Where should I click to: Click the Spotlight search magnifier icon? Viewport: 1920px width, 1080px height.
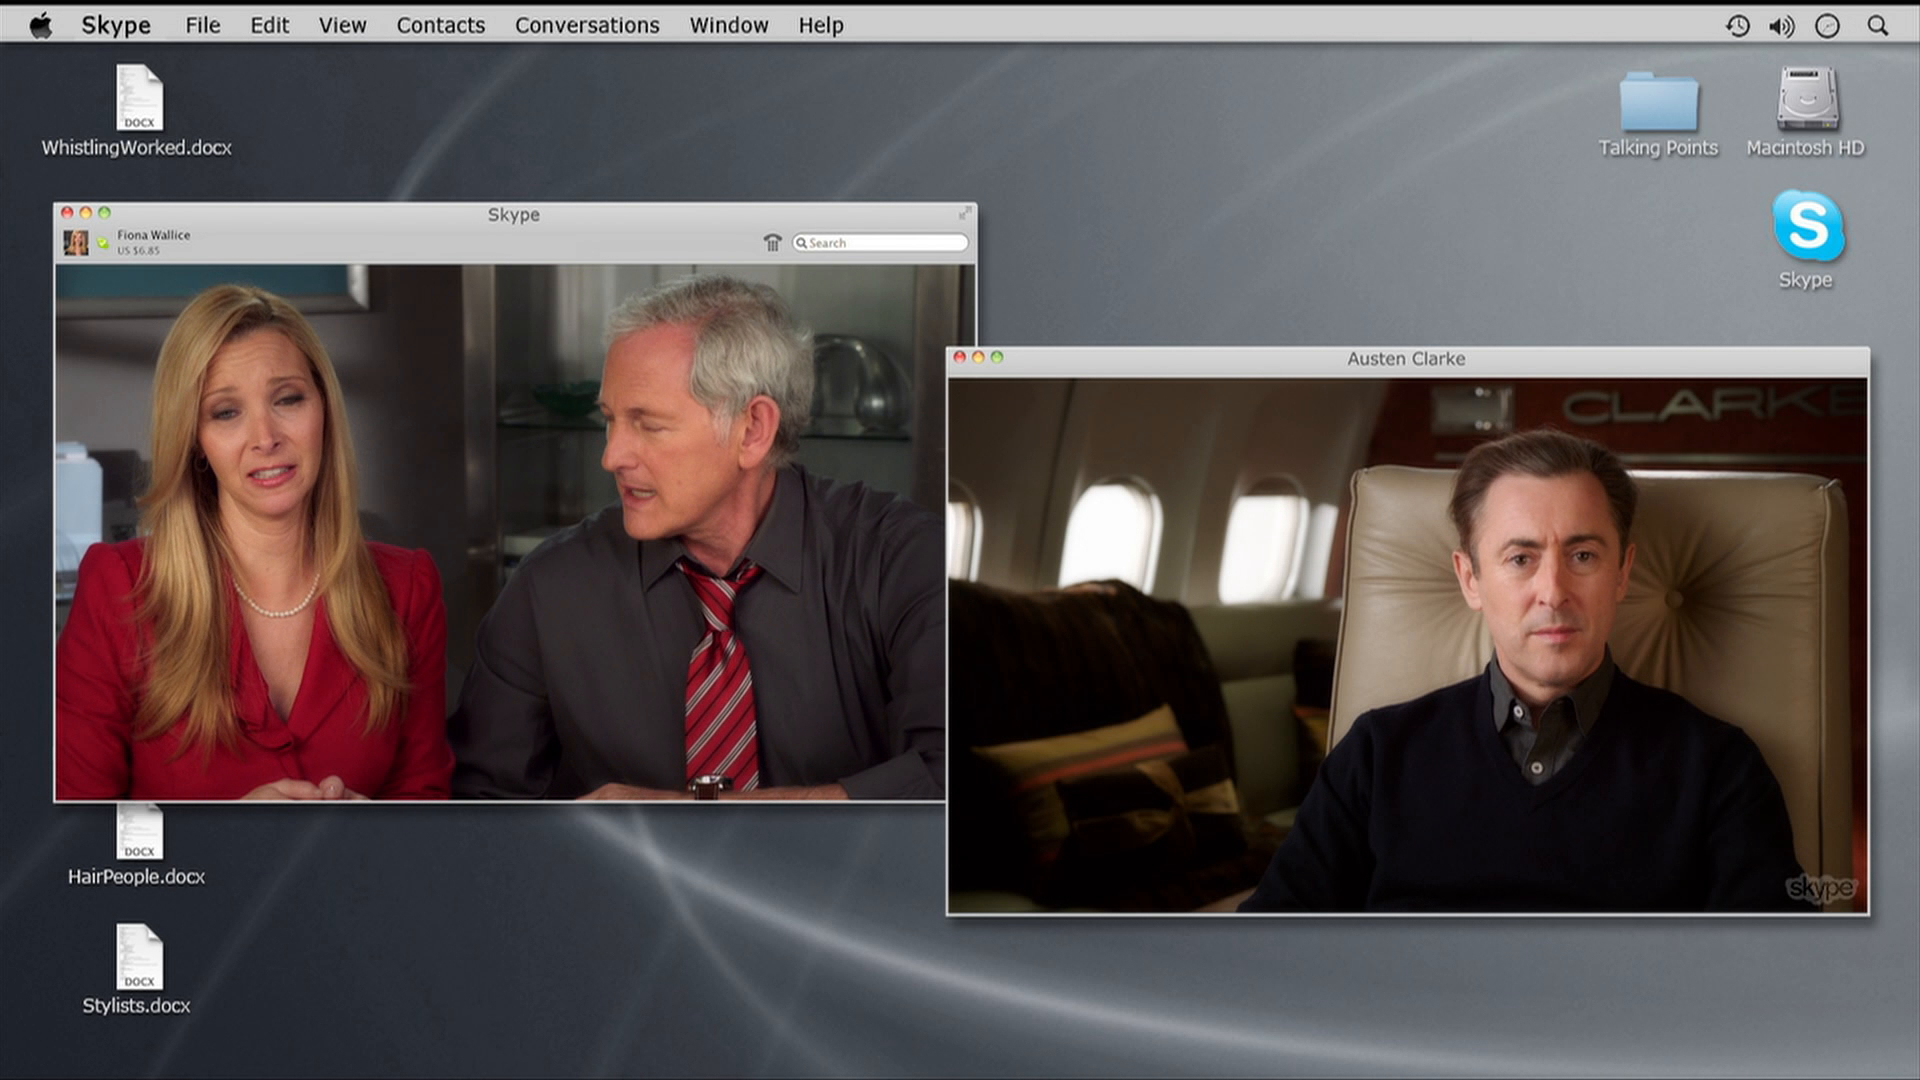(1877, 26)
